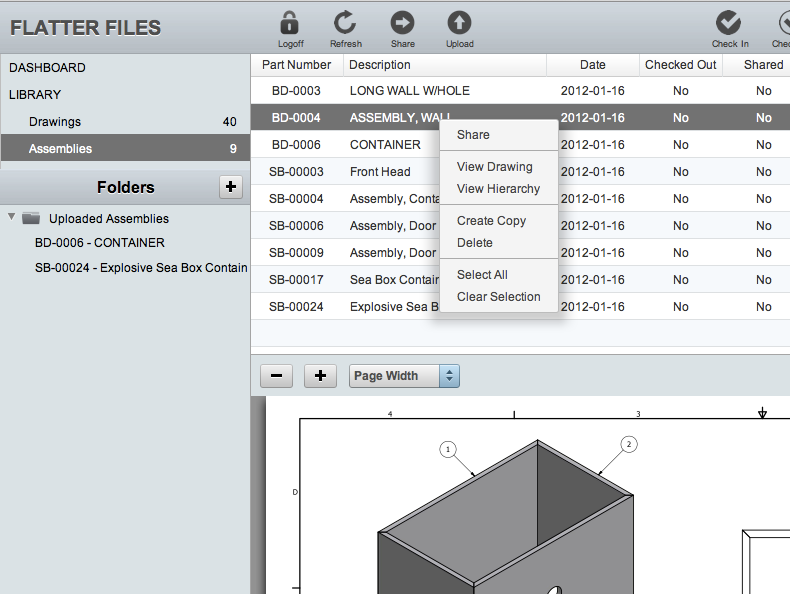Screen dimensions: 790x594
Task: Click the FLATTER FILES logo
Action: click(x=86, y=28)
